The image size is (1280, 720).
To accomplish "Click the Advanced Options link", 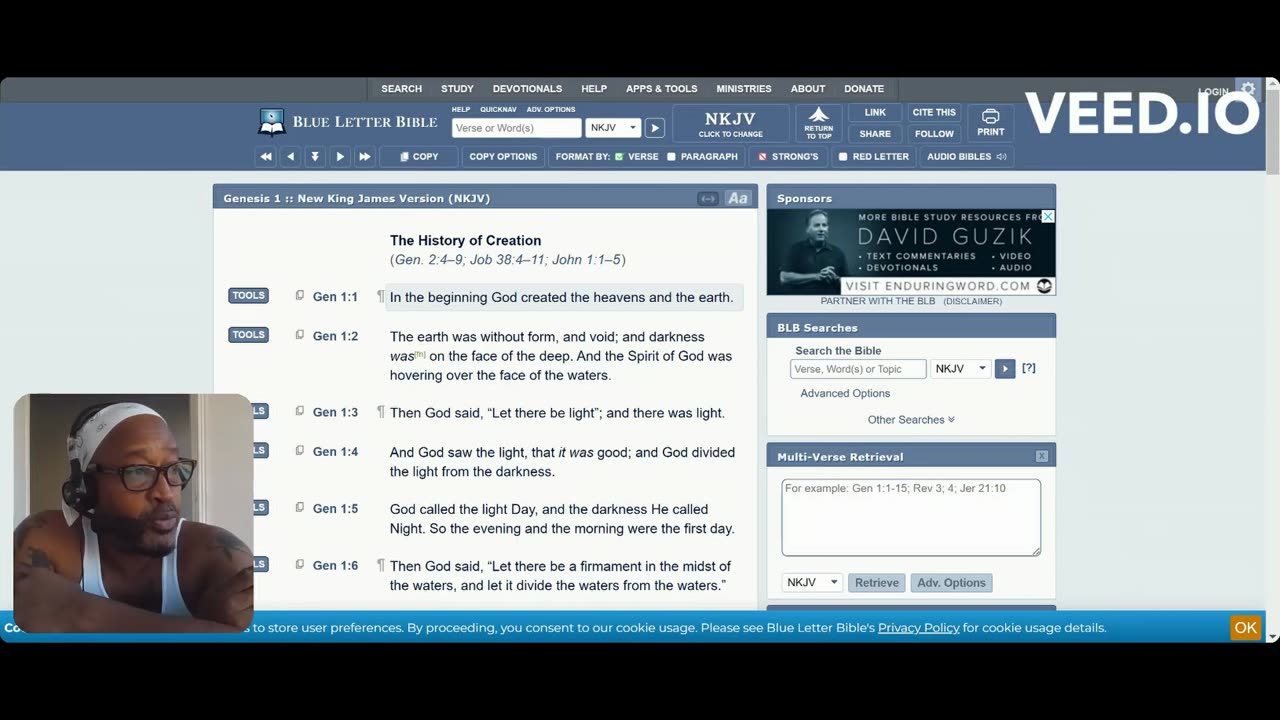I will (x=845, y=394).
